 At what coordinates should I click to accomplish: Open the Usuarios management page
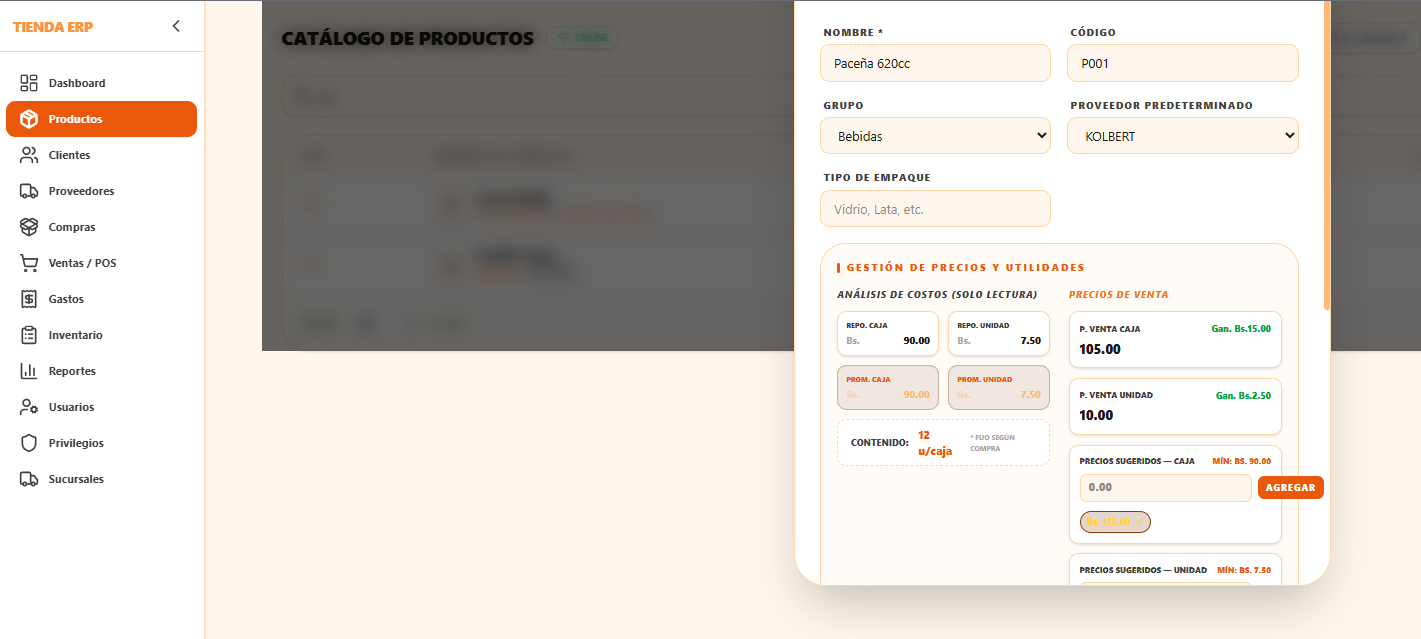pyautogui.click(x=101, y=407)
